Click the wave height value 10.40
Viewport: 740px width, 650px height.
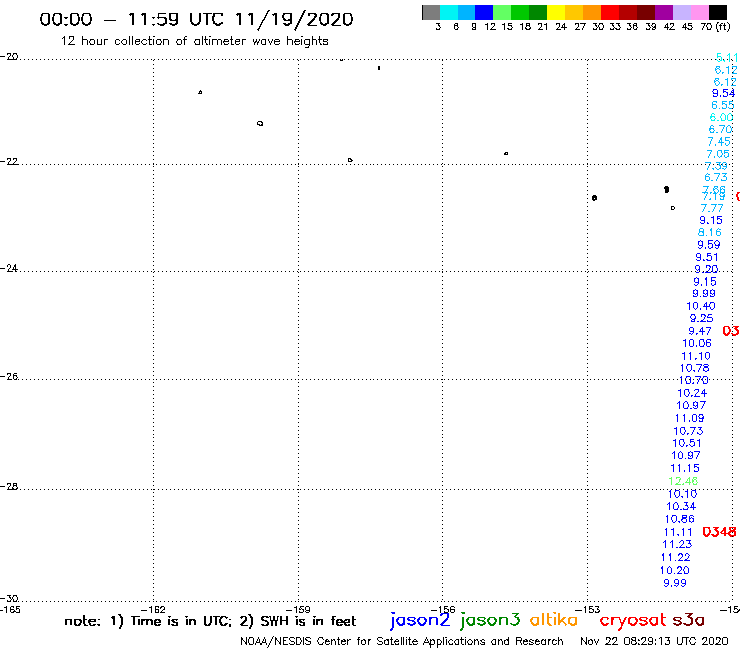(x=701, y=306)
